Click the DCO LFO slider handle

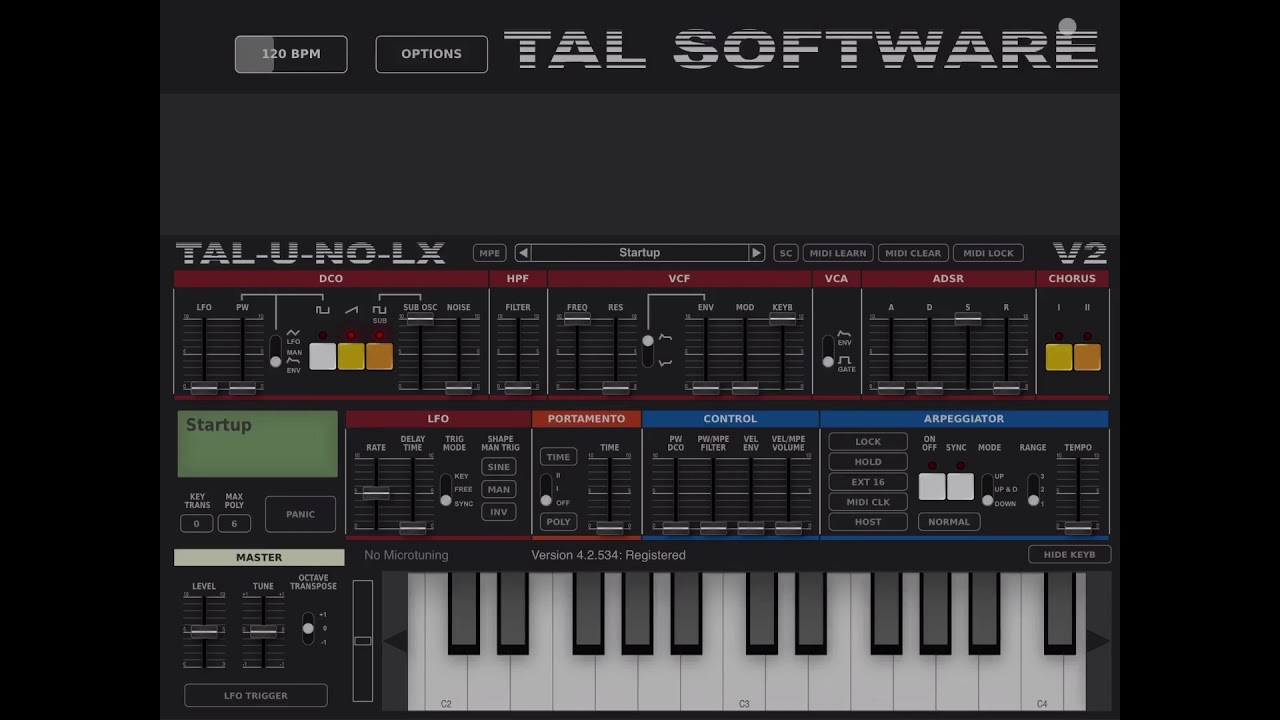click(x=204, y=388)
